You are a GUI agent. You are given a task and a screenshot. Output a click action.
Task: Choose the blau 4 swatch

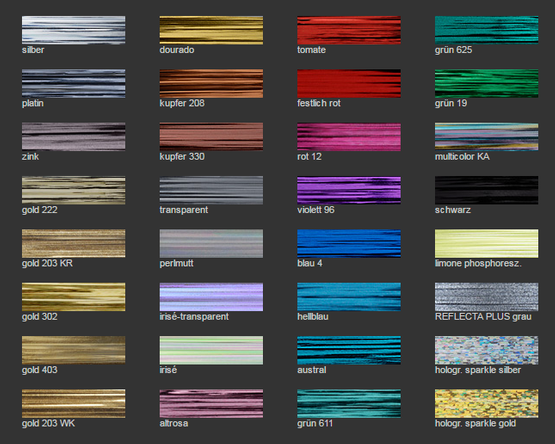pyautogui.click(x=349, y=244)
